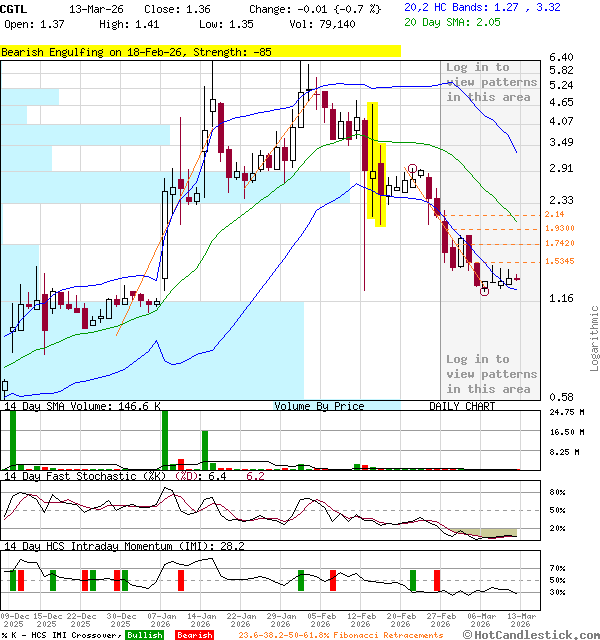Click the DAILY CHART label

462,406
